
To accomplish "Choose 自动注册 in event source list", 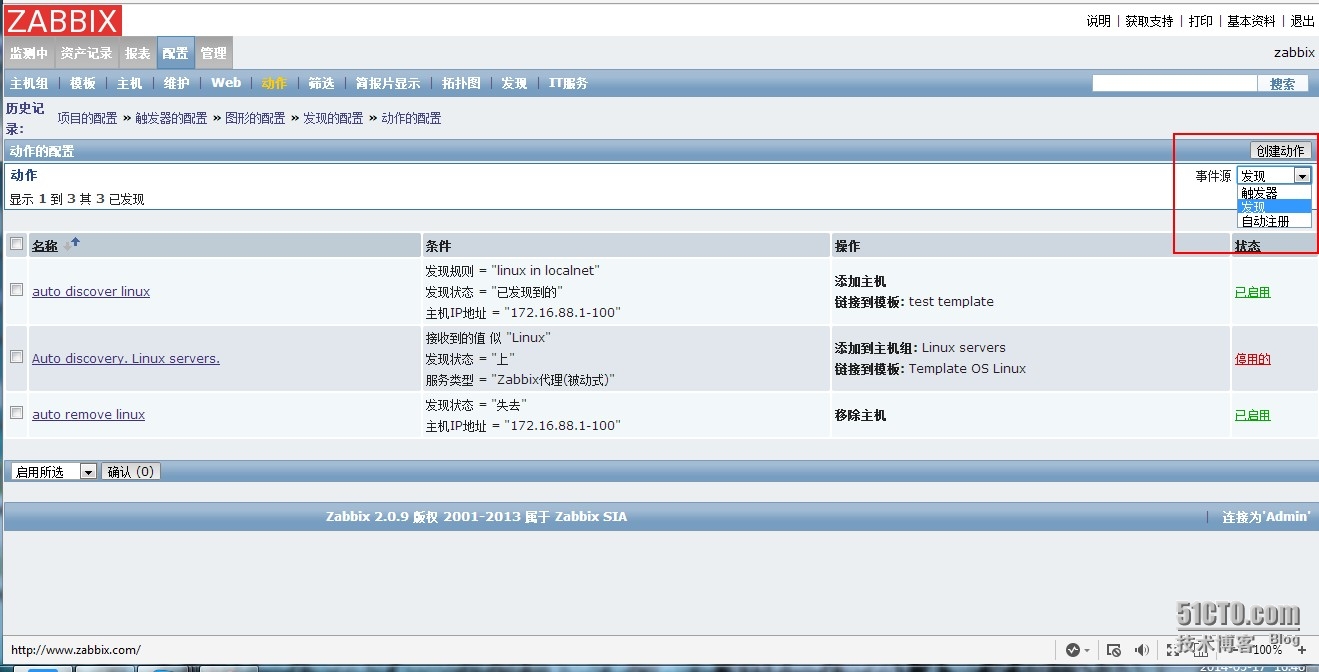I will click(1273, 221).
